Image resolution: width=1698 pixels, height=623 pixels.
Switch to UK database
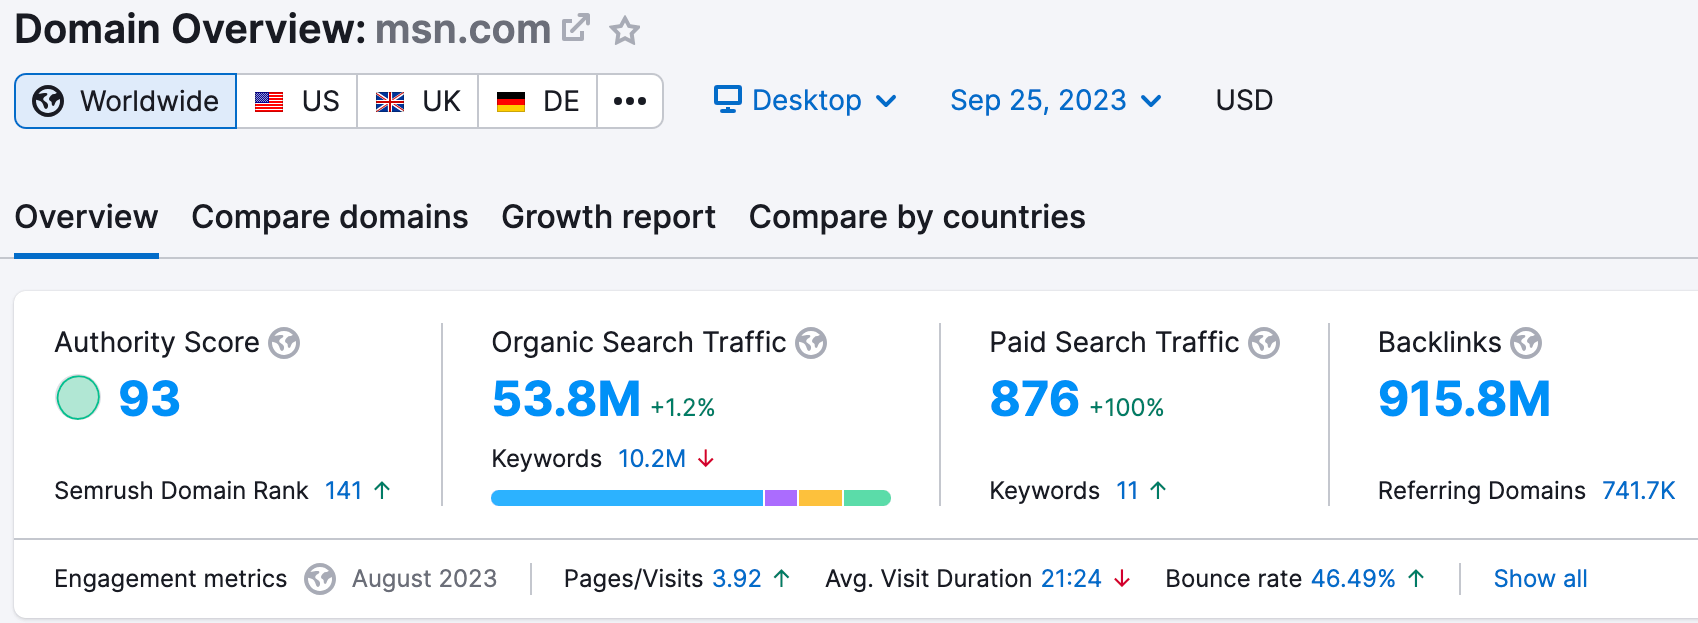(418, 101)
